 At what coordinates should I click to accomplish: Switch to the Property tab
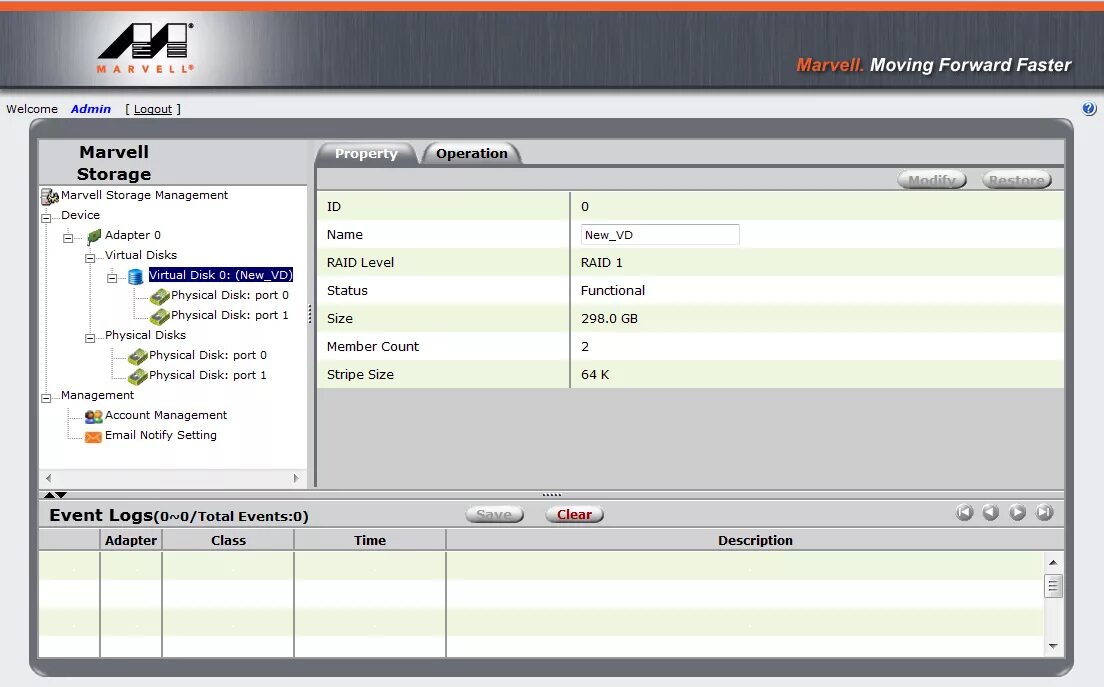click(x=366, y=153)
